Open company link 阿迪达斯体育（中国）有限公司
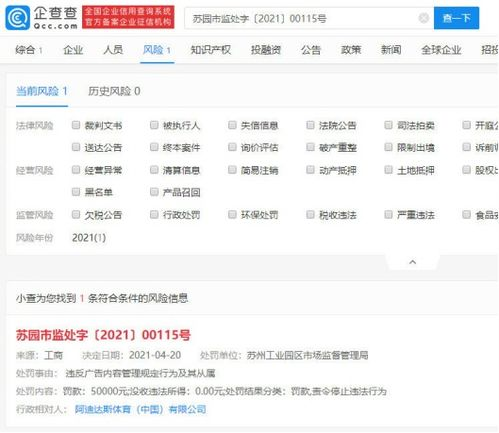 point(140,409)
